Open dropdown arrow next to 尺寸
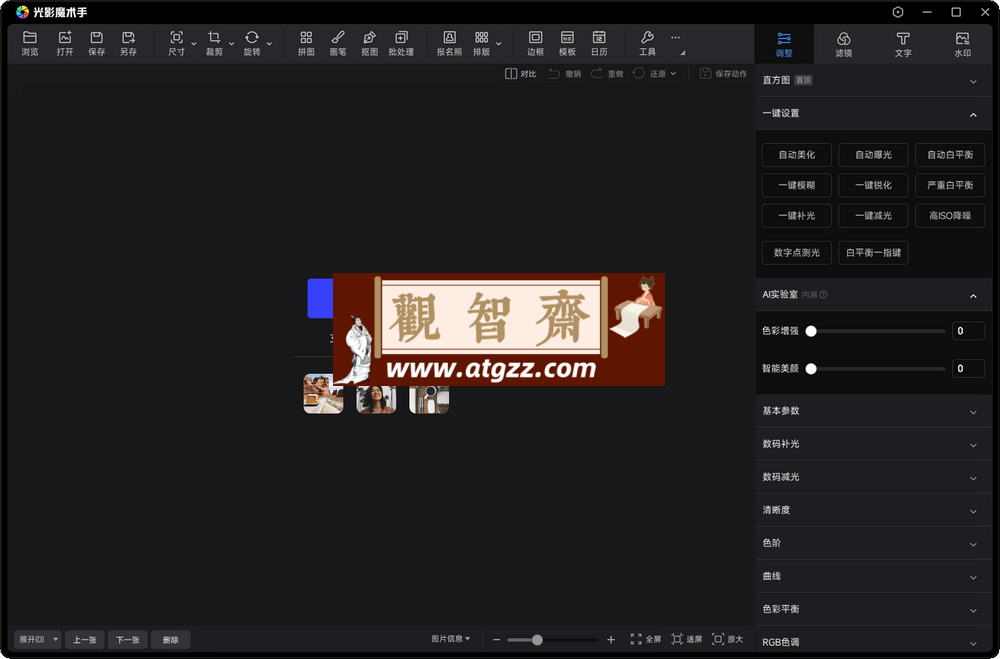Image resolution: width=1000 pixels, height=659 pixels. (x=194, y=43)
